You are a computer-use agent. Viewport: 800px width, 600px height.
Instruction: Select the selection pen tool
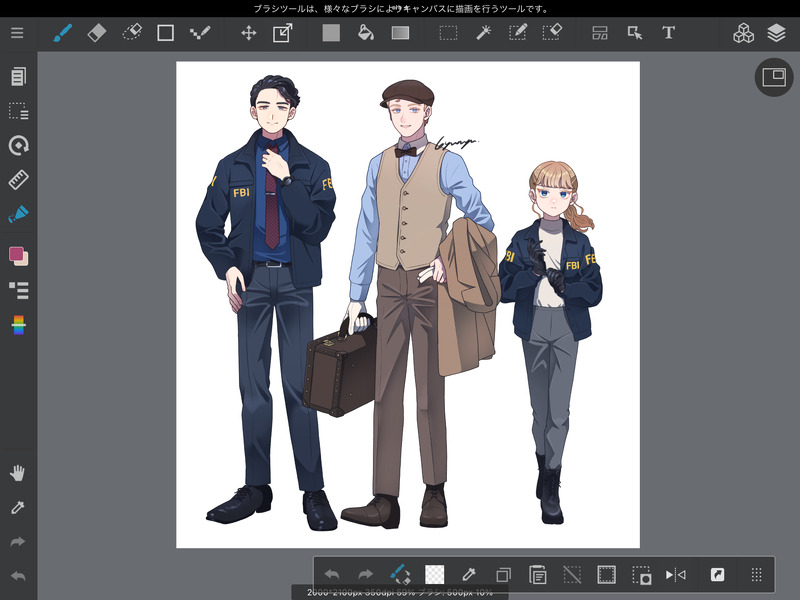coord(517,33)
